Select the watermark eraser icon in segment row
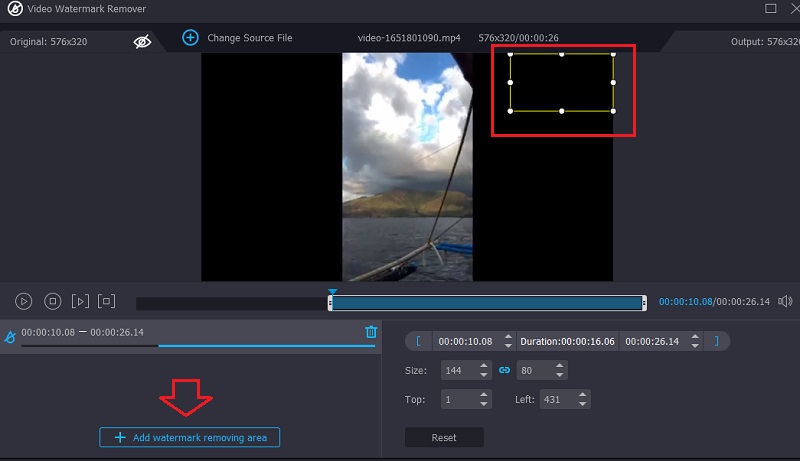Image resolution: width=800 pixels, height=461 pixels. 10,337
